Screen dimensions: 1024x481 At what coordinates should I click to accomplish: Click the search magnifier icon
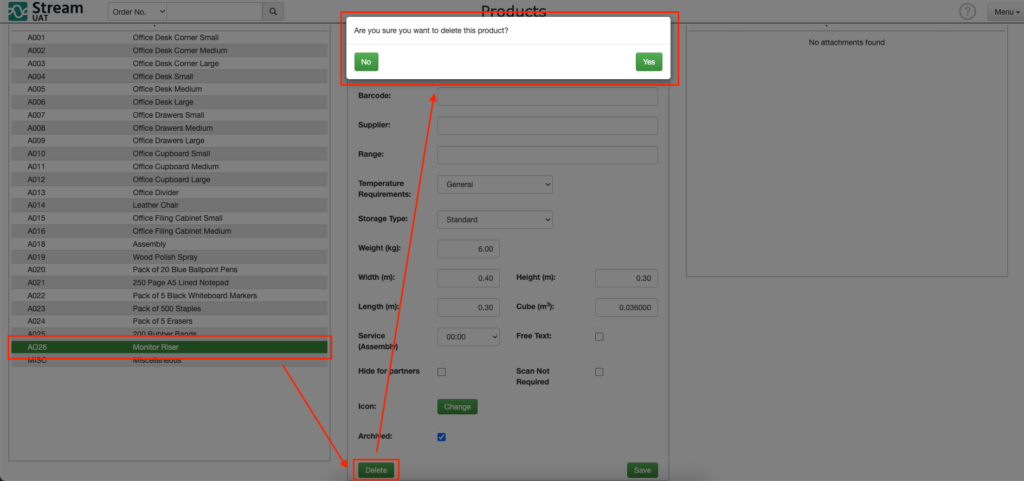tap(273, 11)
